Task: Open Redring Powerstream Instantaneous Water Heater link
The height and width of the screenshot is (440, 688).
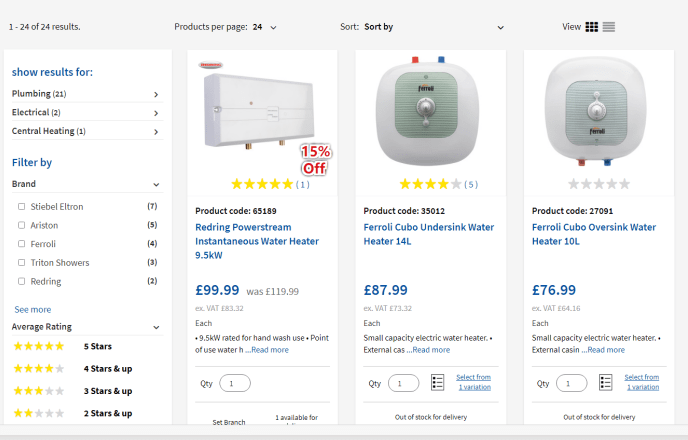Action: [257, 241]
